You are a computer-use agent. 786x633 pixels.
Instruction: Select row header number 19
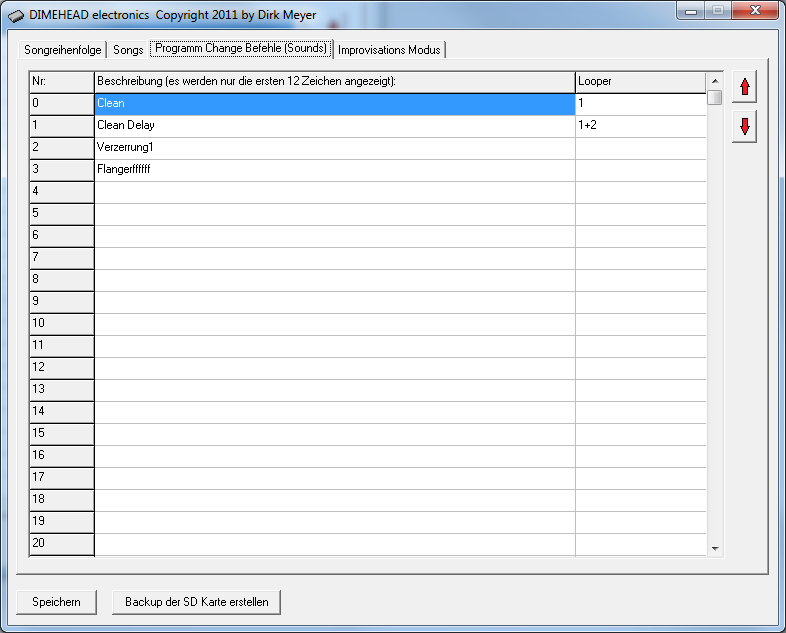point(62,523)
